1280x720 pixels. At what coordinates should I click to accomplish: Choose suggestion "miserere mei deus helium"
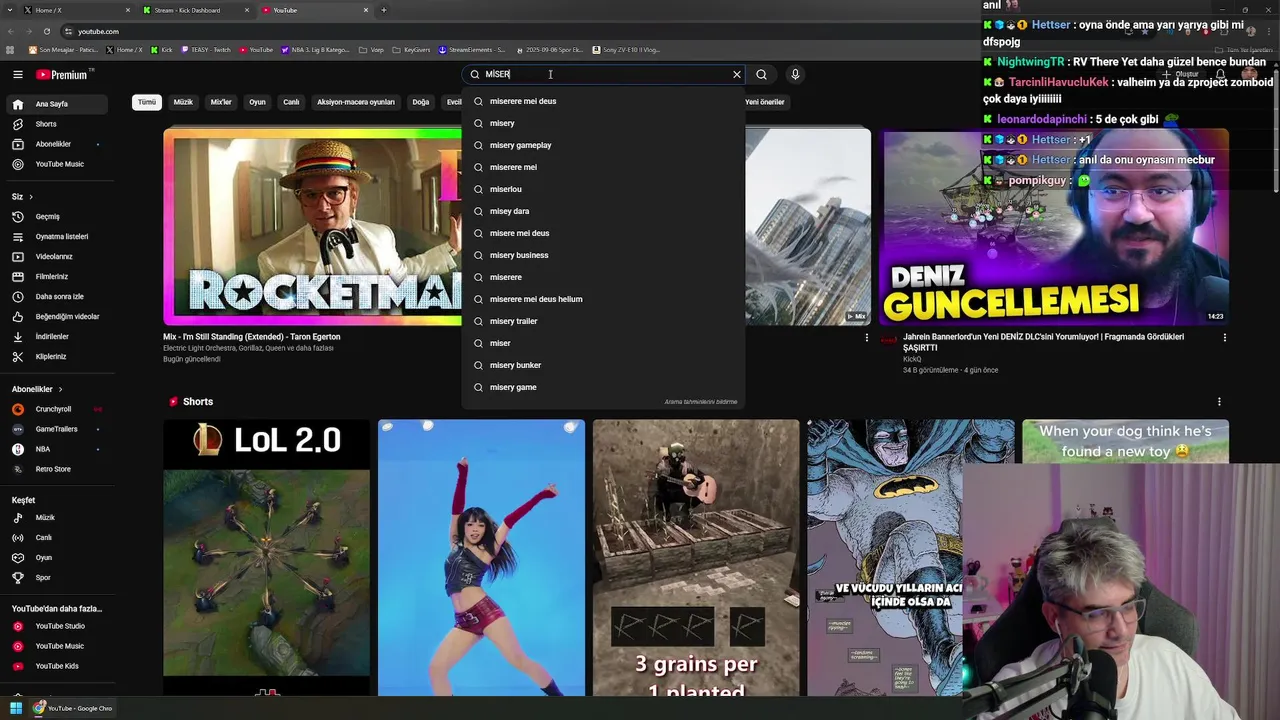(603, 299)
